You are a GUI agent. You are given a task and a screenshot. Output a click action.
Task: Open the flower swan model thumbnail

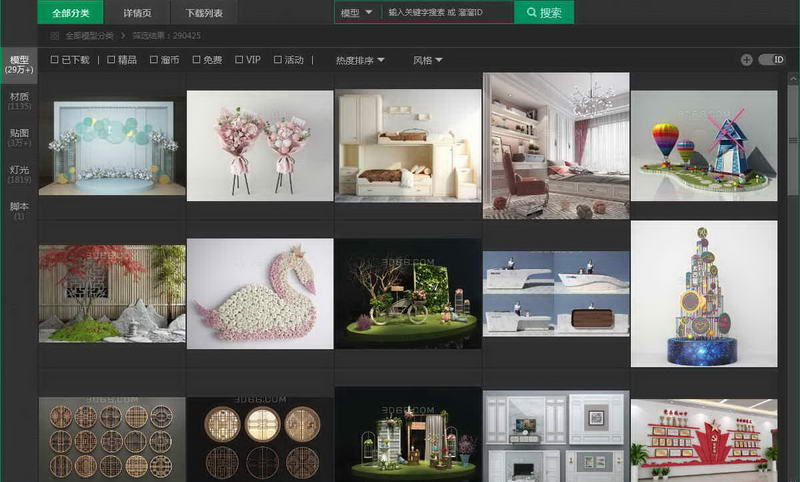(260, 294)
